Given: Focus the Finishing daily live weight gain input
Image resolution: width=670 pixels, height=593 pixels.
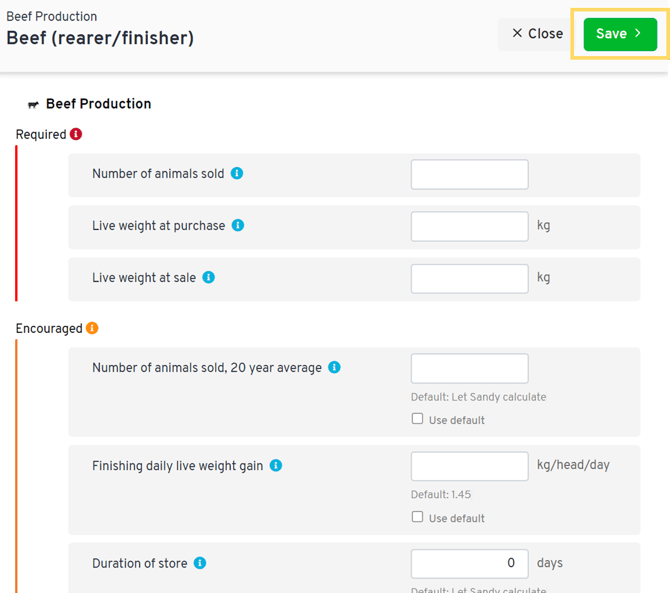Looking at the screenshot, I should coord(469,466).
